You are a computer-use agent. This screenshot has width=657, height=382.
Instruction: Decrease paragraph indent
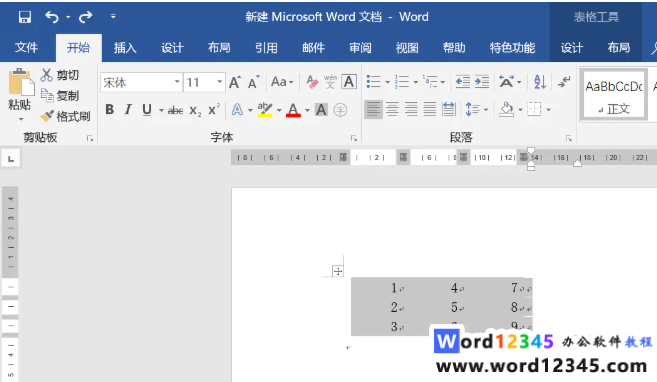pyautogui.click(x=463, y=82)
